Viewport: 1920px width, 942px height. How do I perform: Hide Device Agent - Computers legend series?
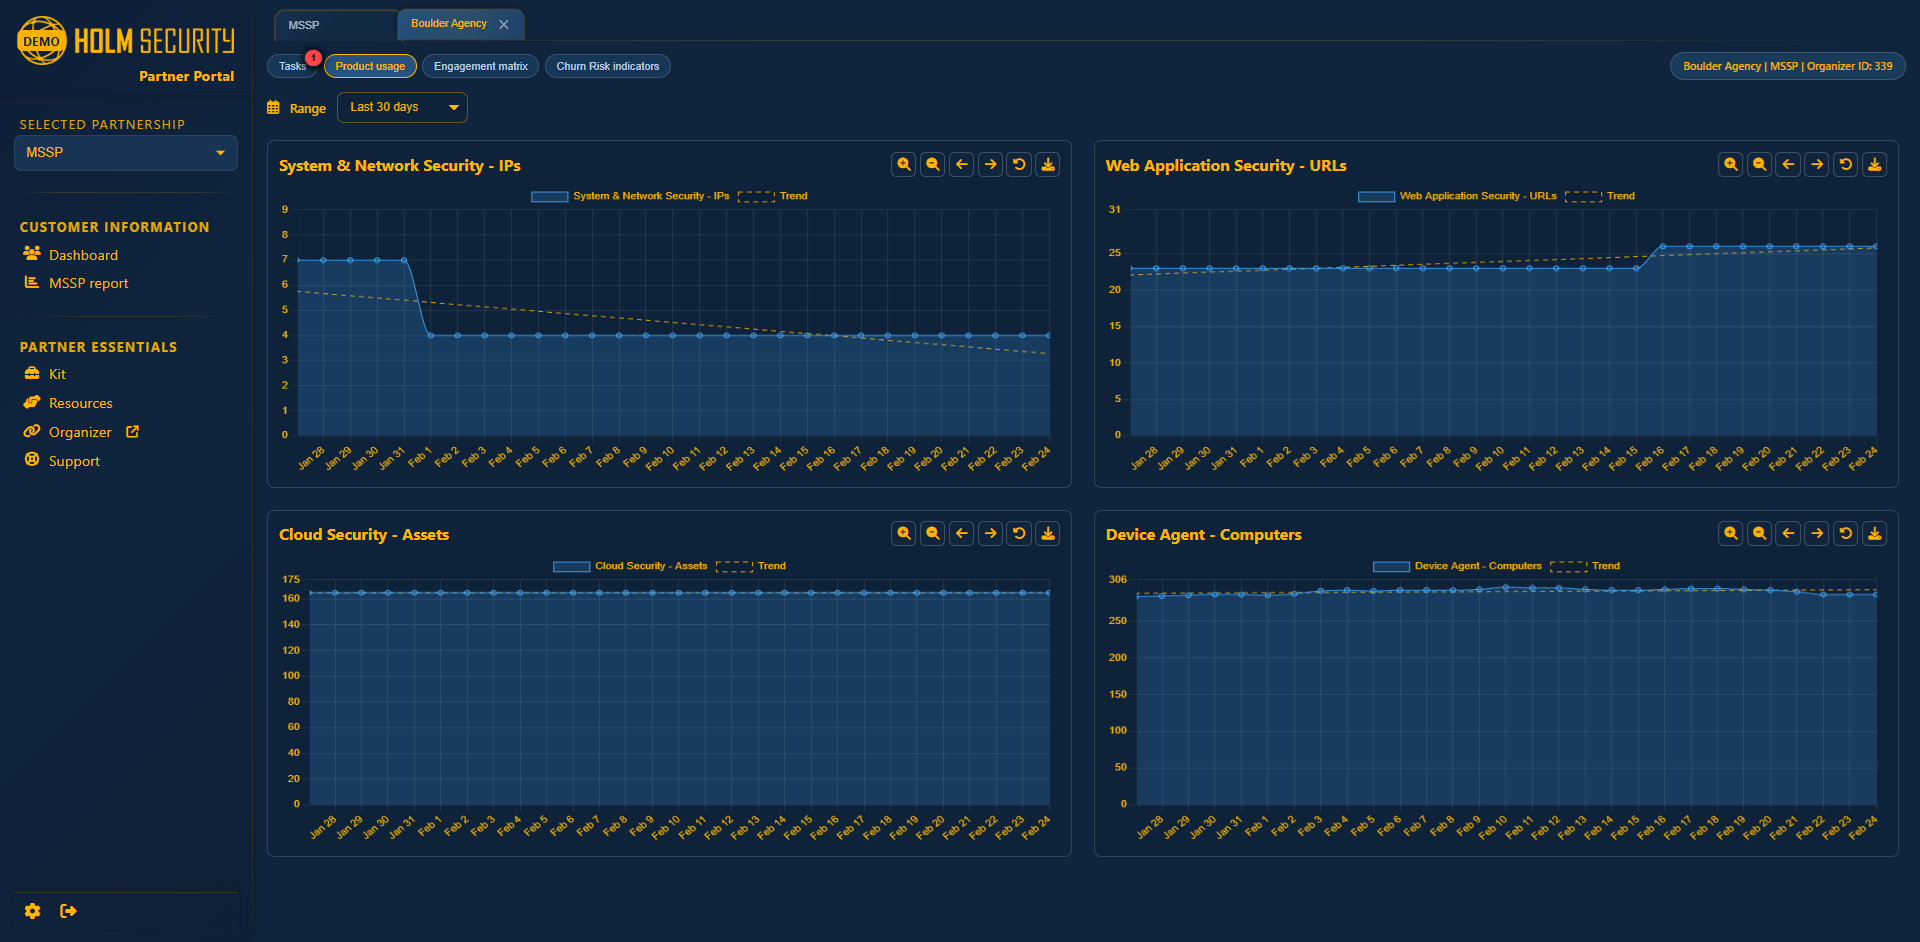pyautogui.click(x=1477, y=566)
